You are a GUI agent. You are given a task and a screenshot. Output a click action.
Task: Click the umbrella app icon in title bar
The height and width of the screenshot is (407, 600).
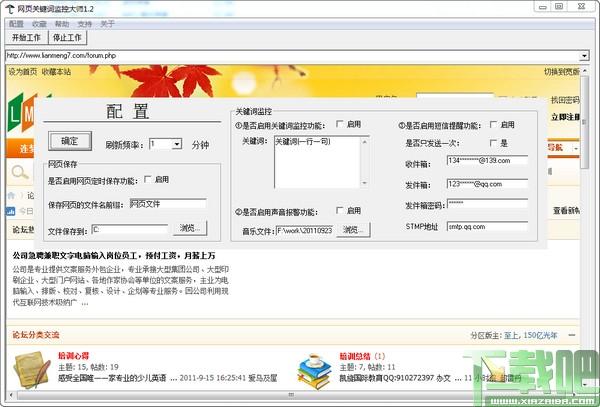[x=10, y=8]
